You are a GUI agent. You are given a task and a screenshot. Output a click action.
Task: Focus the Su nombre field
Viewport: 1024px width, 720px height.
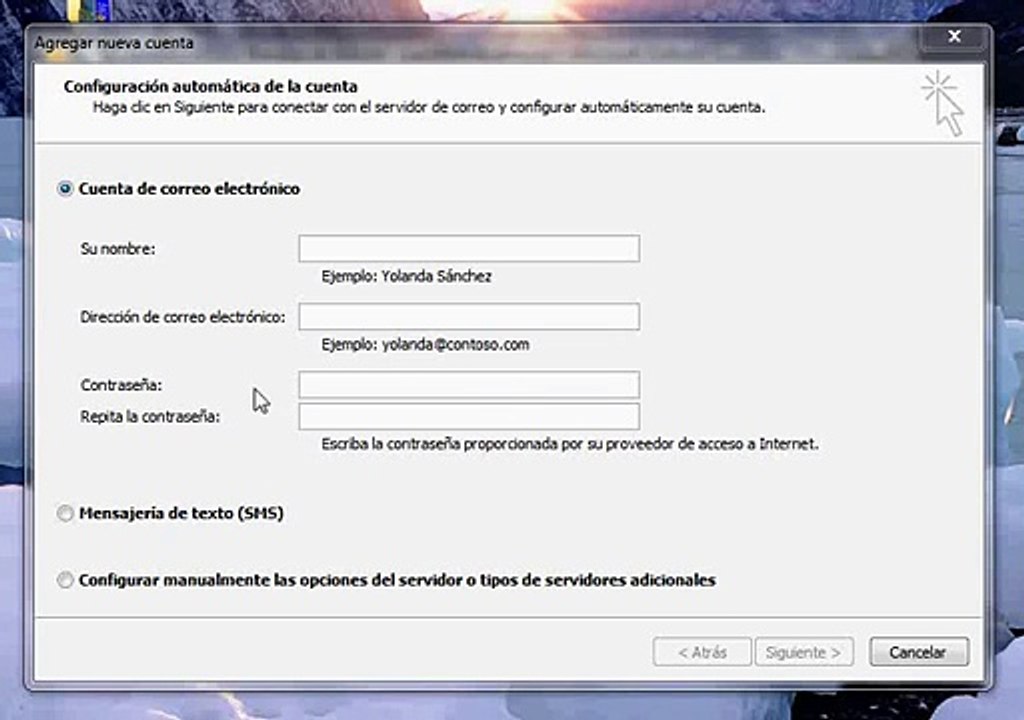pyautogui.click(x=469, y=248)
